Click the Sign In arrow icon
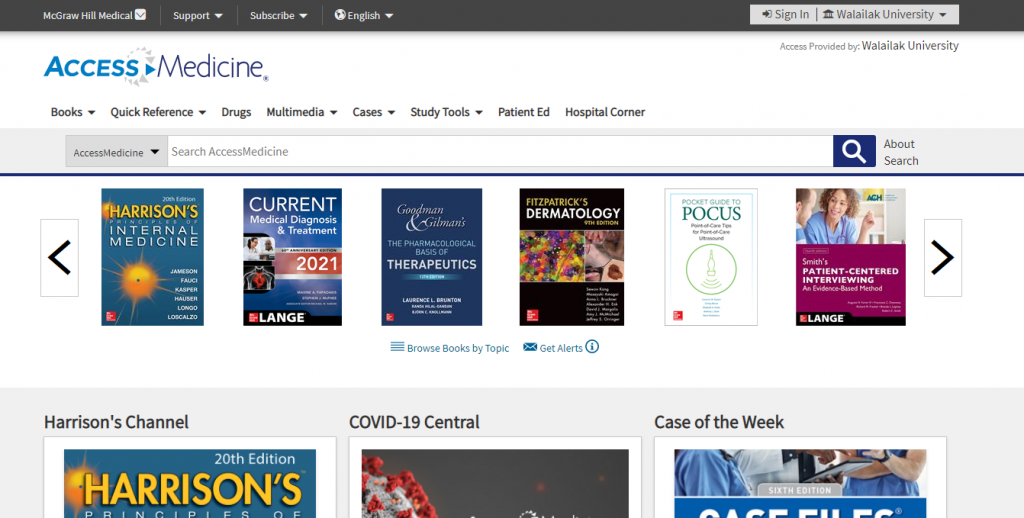Viewport: 1024px width, 518px height. [x=767, y=14]
